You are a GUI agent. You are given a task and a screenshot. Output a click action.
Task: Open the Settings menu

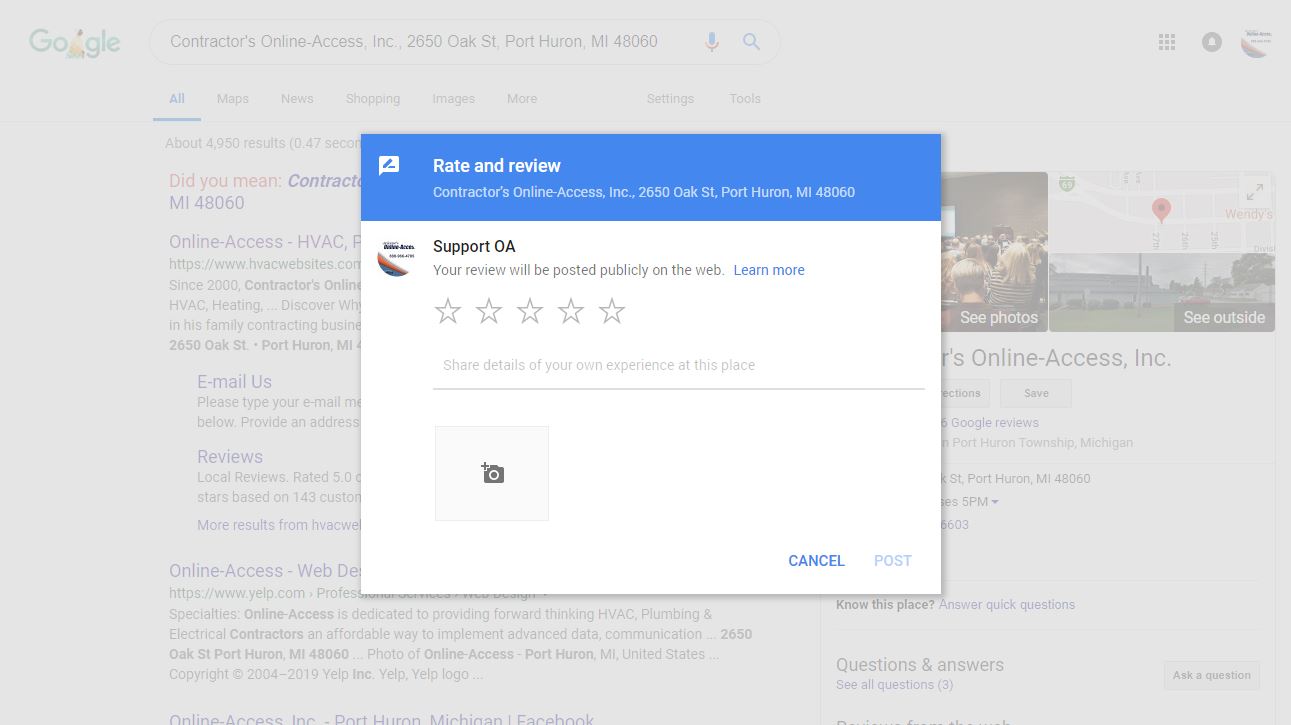[670, 99]
